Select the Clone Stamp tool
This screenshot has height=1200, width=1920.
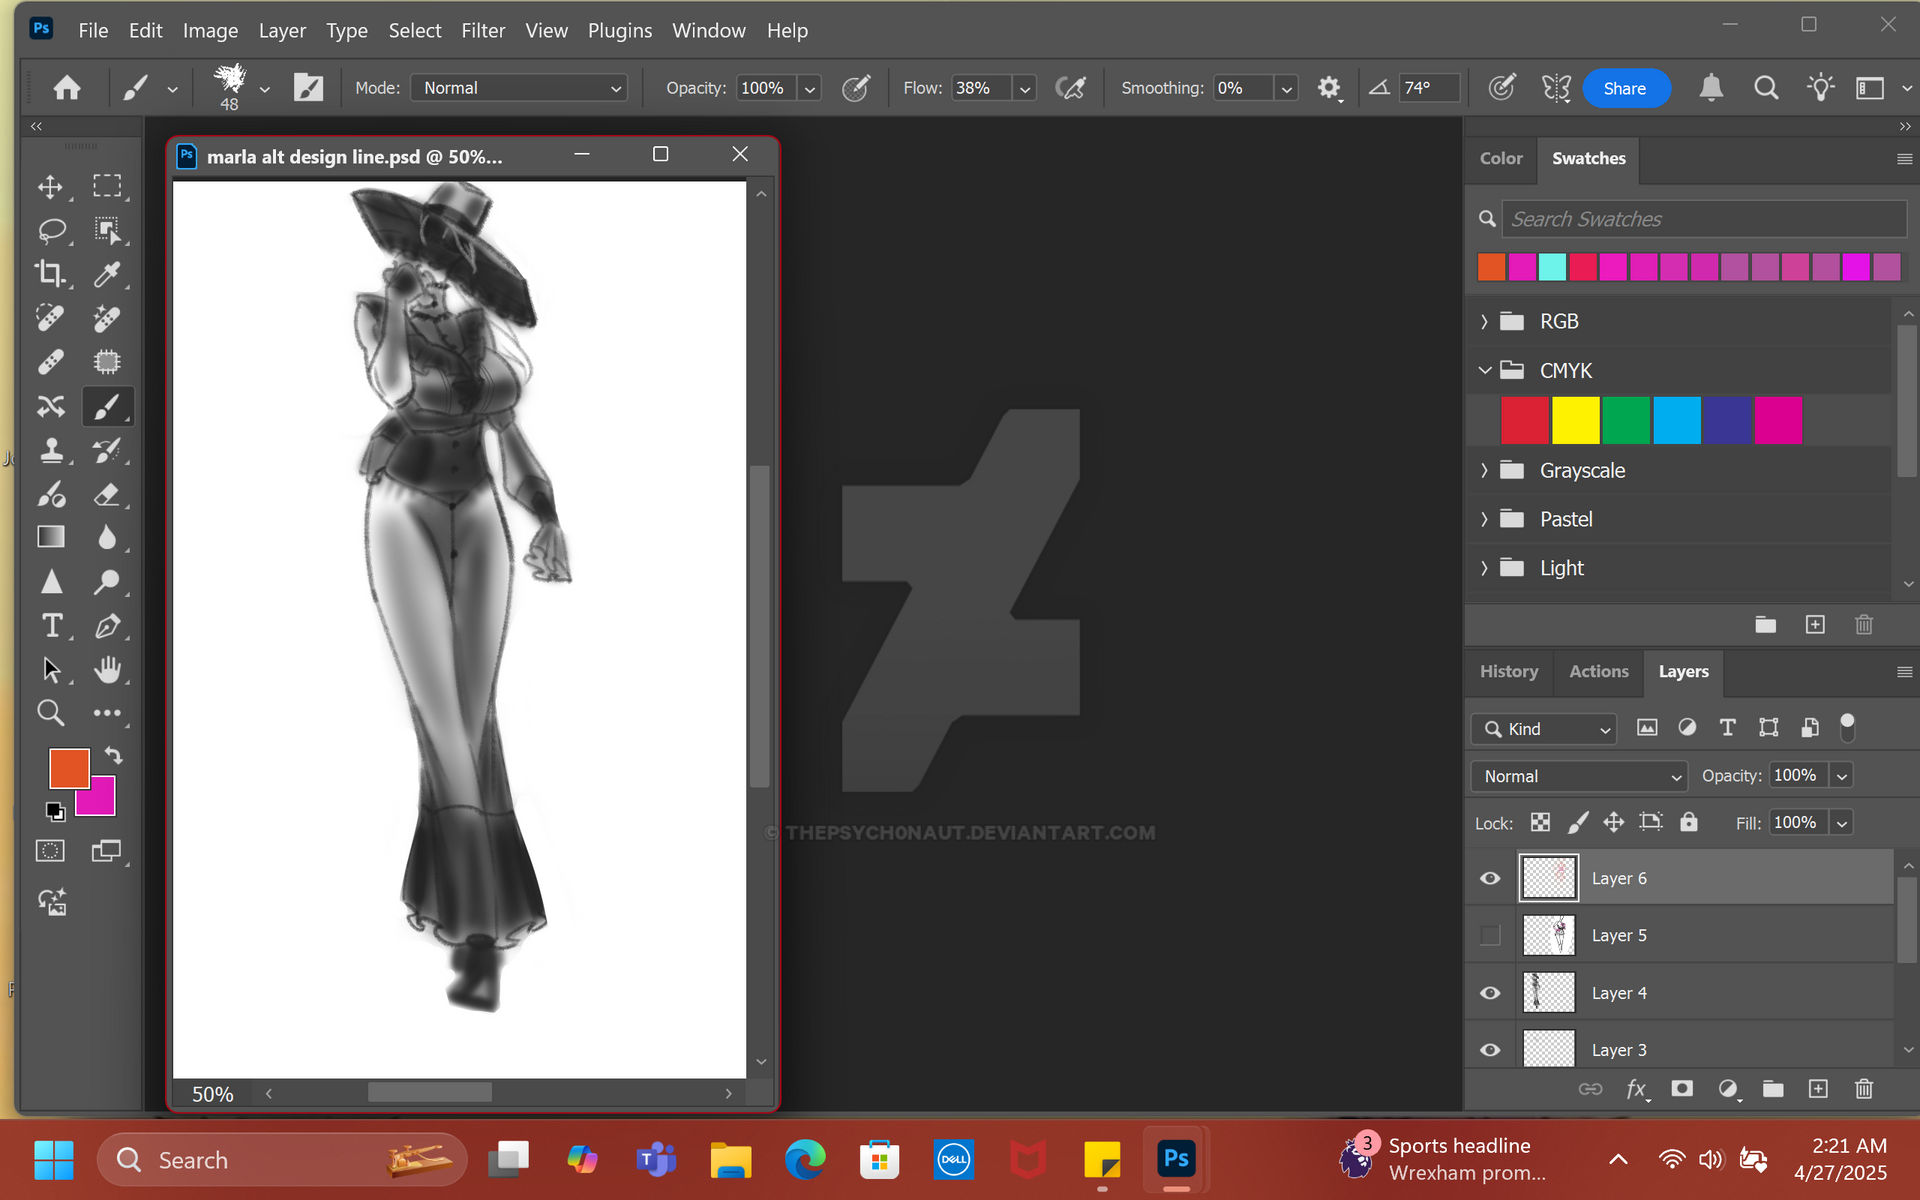(51, 450)
